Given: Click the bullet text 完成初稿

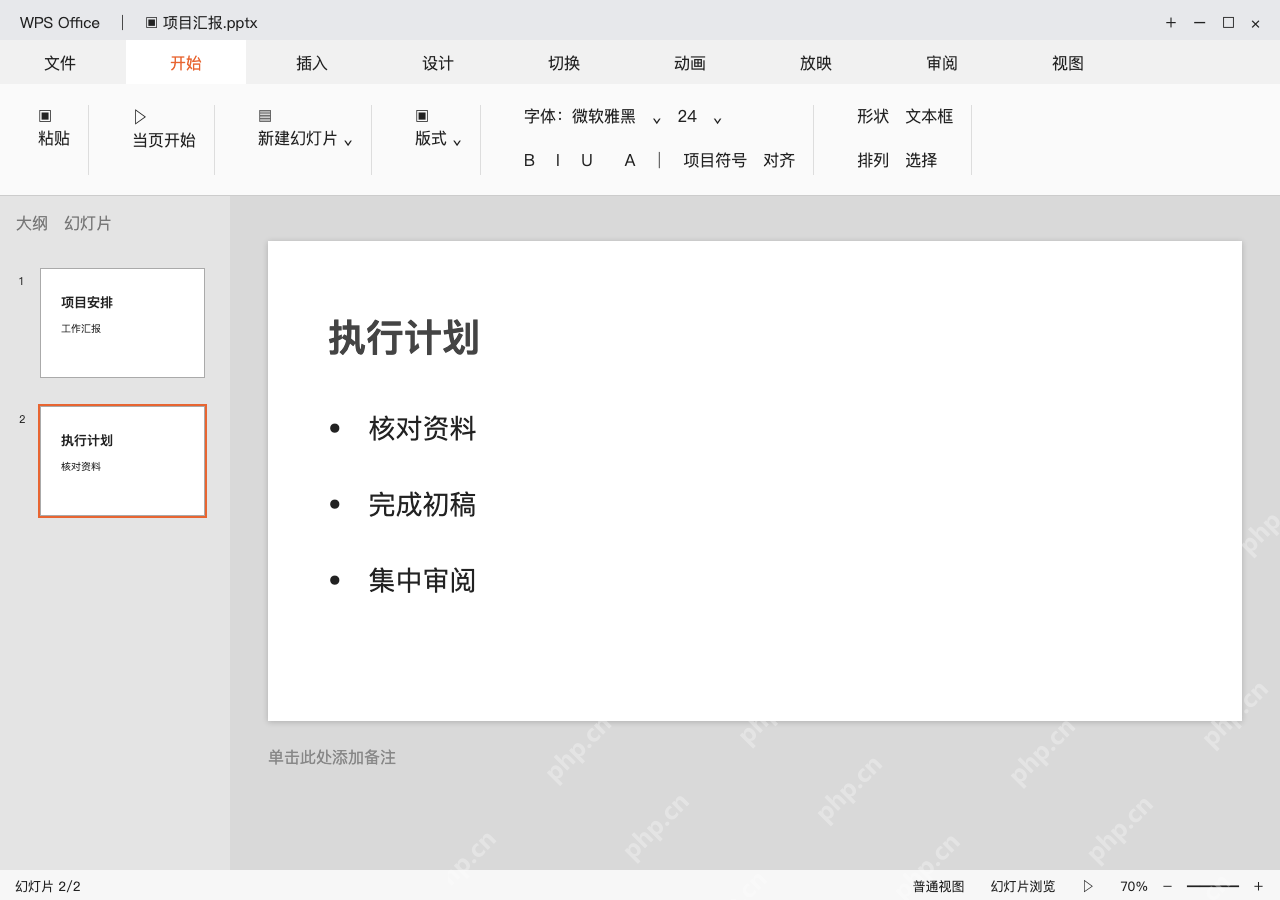Looking at the screenshot, I should tap(422, 504).
